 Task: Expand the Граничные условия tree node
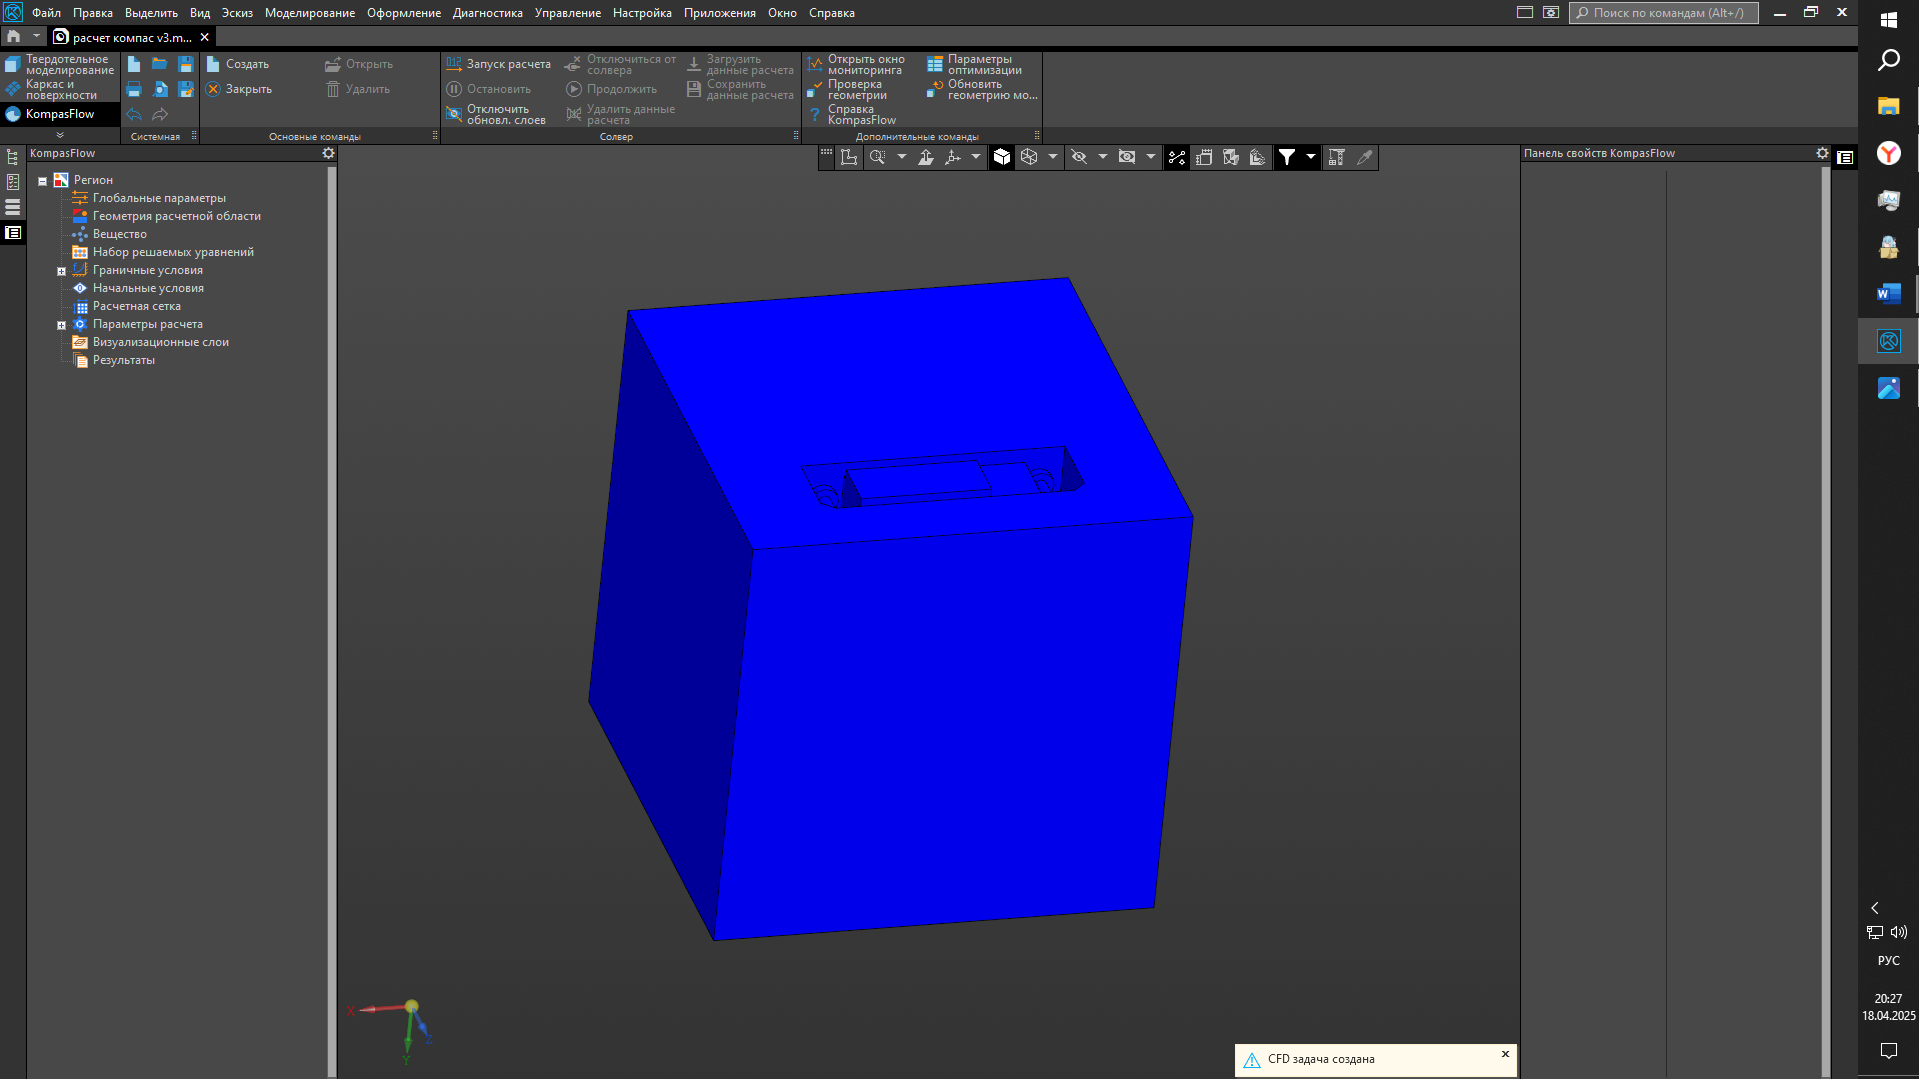61,271
